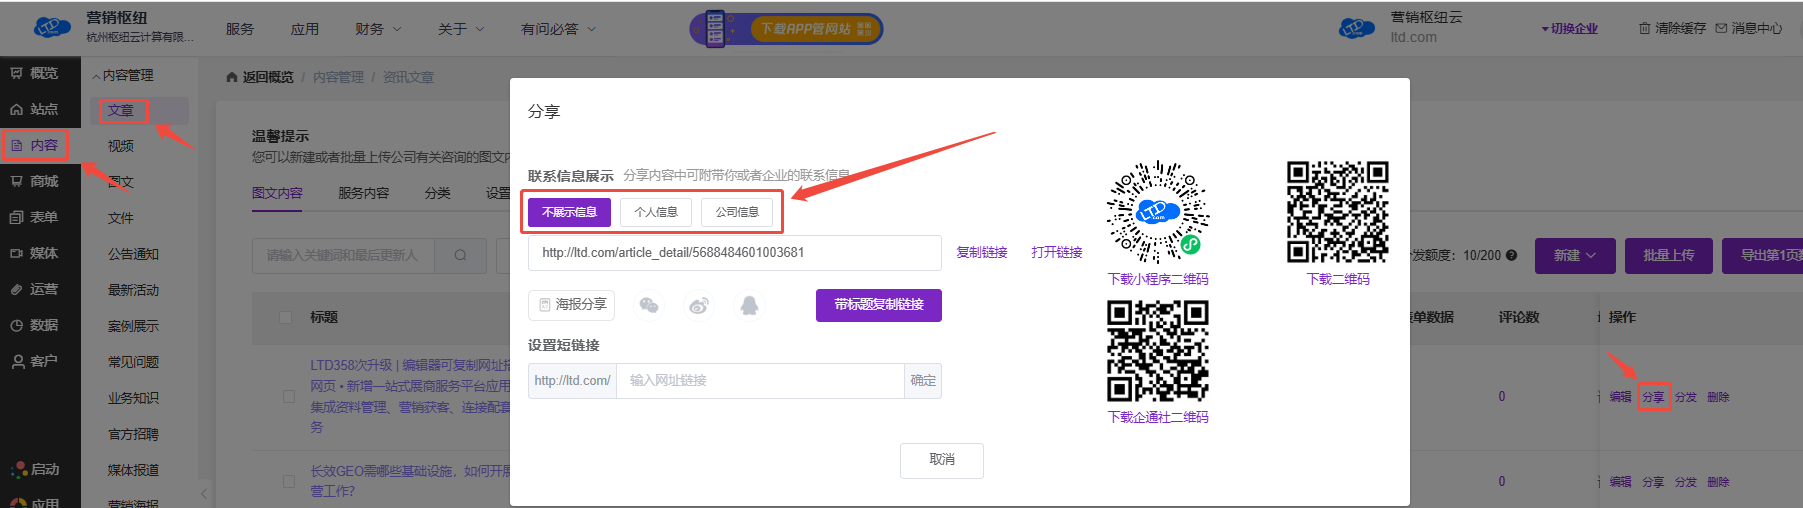The height and width of the screenshot is (508, 1803).
Task: Click the WeChat share icon
Action: point(649,306)
